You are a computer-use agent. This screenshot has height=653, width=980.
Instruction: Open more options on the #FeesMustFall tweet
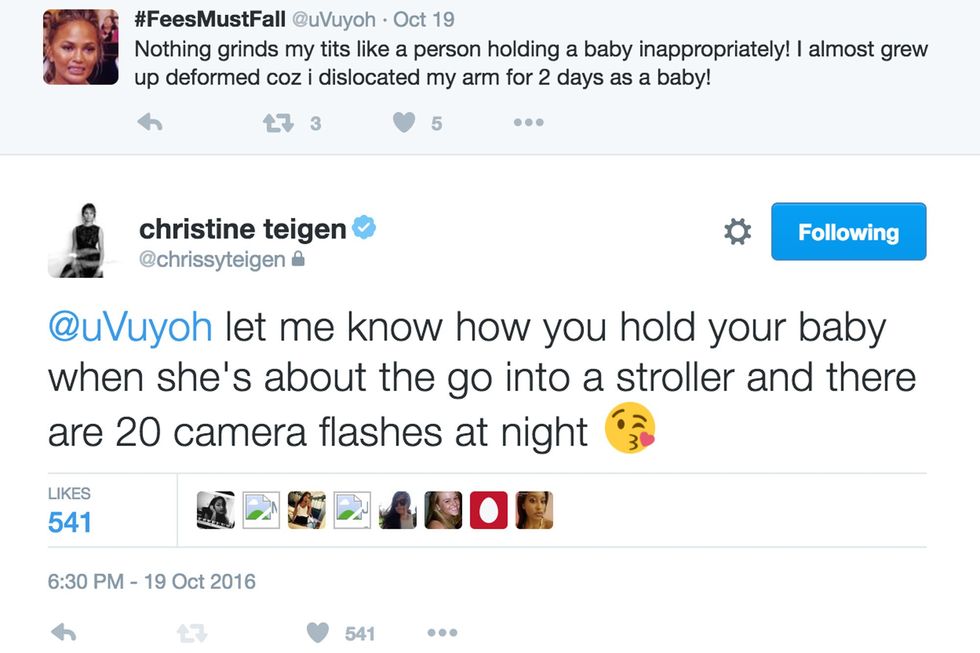[528, 123]
